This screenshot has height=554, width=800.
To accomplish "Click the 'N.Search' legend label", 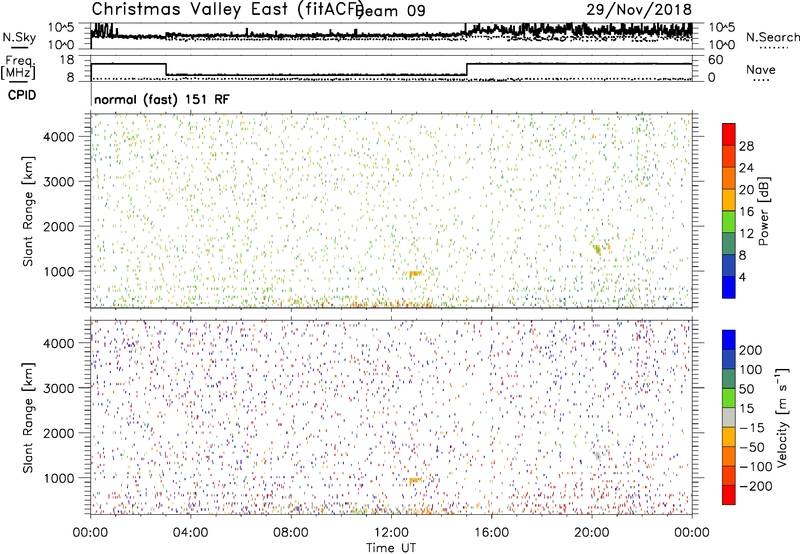I will (772, 37).
